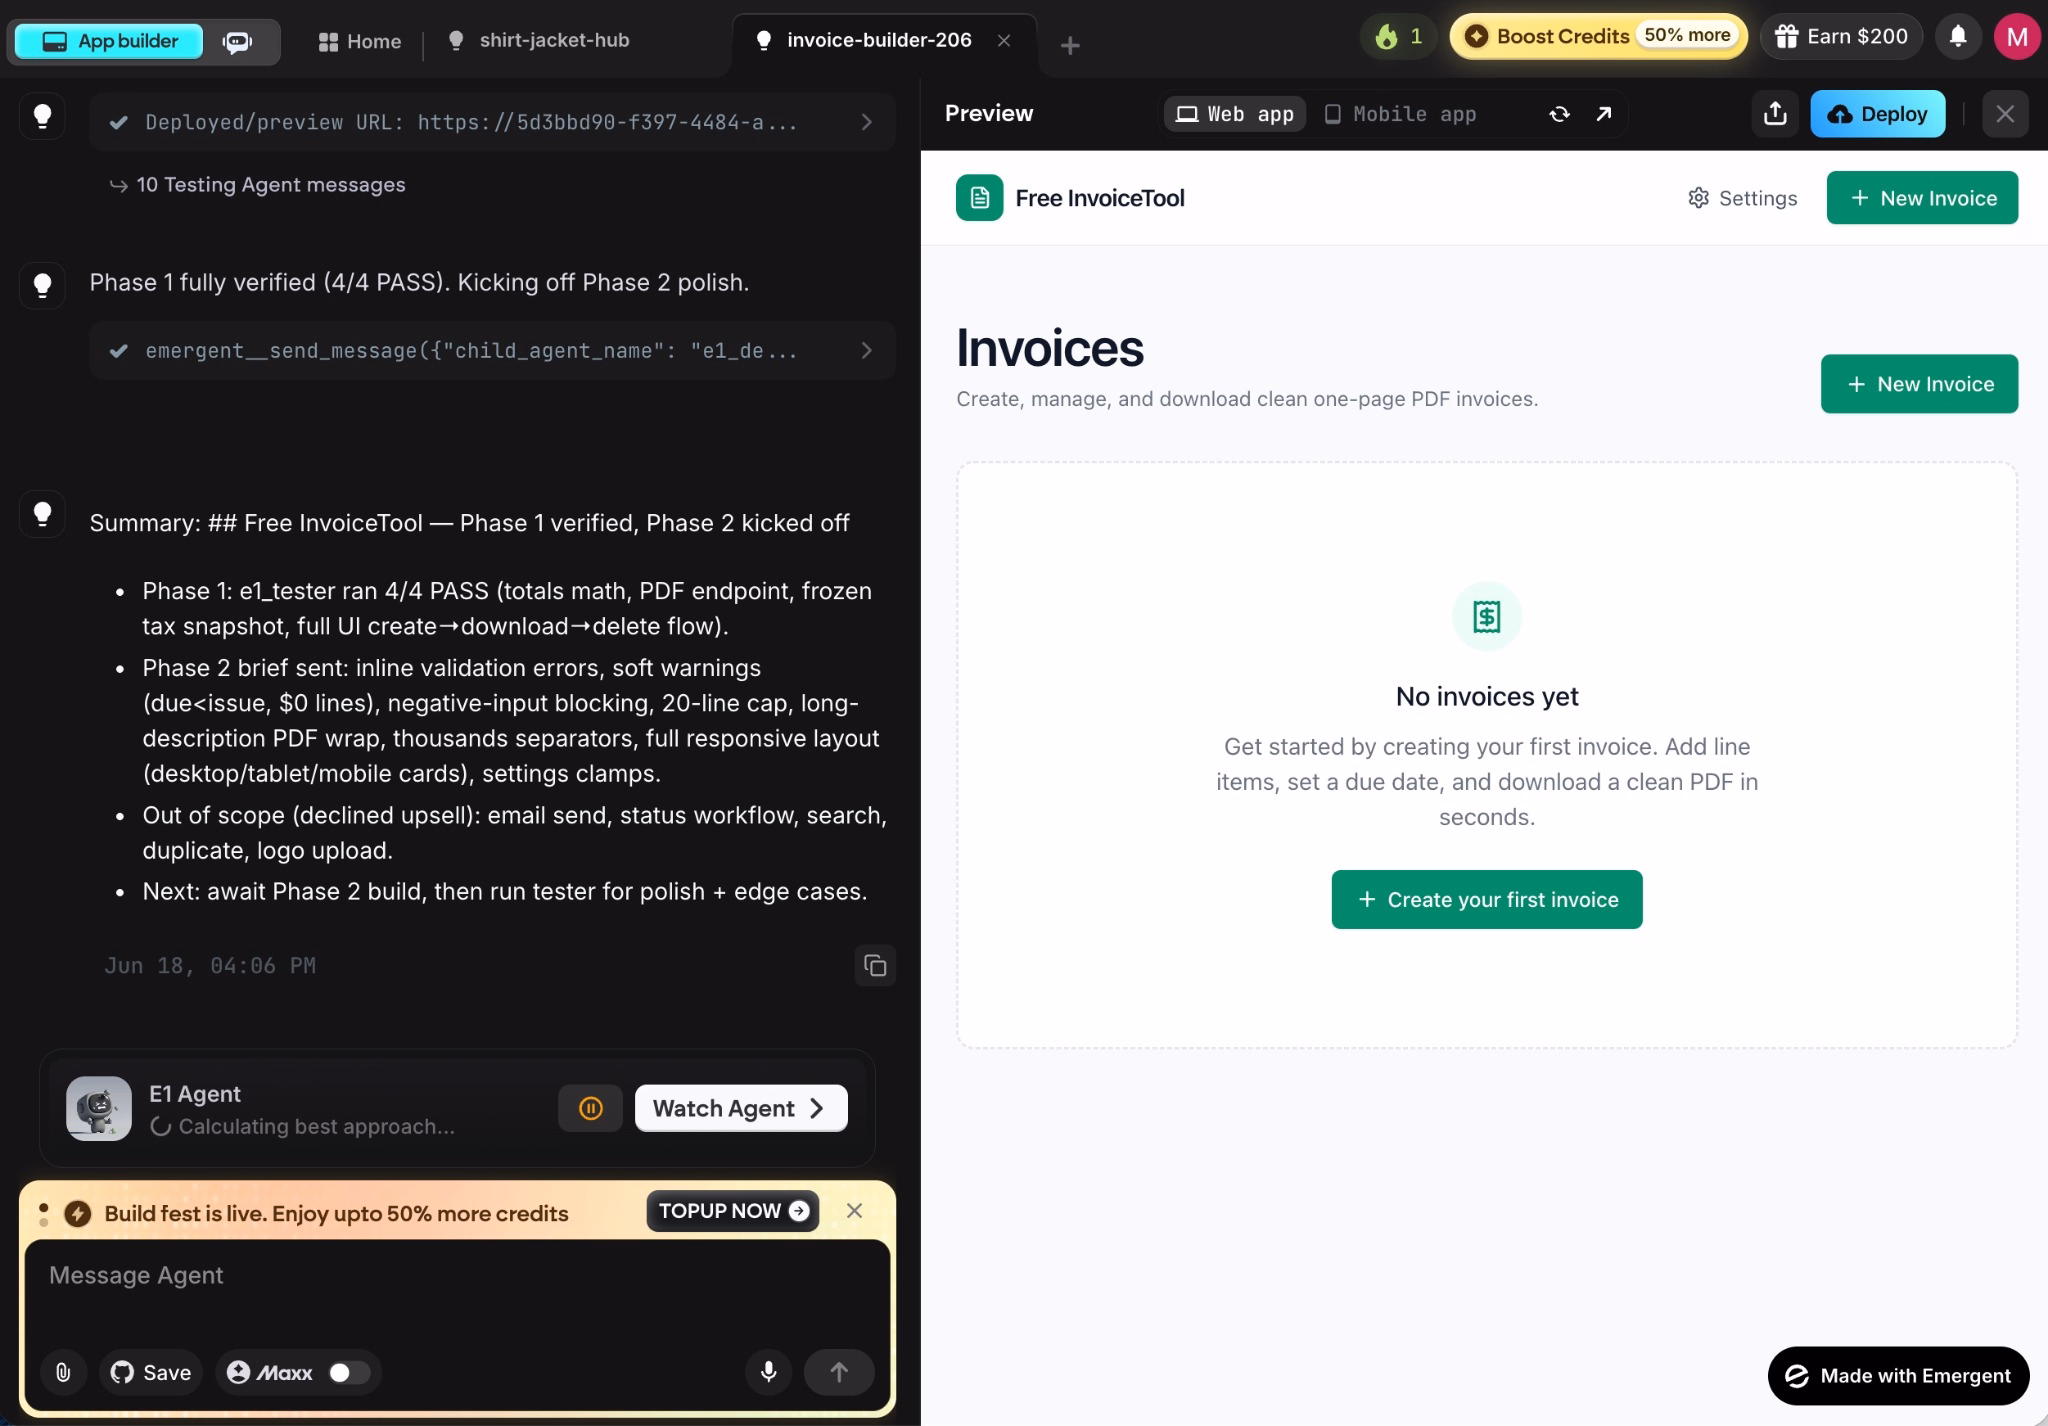The height and width of the screenshot is (1426, 2048).
Task: Dismiss the Build fest banner
Action: [854, 1211]
